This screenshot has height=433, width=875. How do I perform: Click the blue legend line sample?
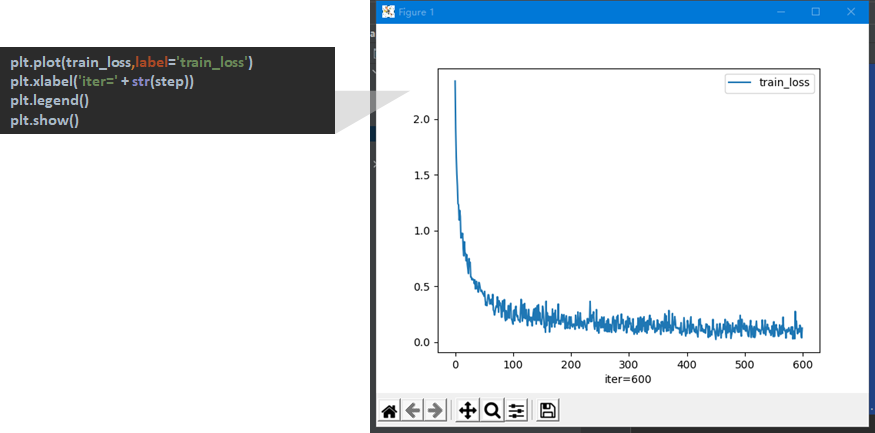pyautogui.click(x=741, y=84)
